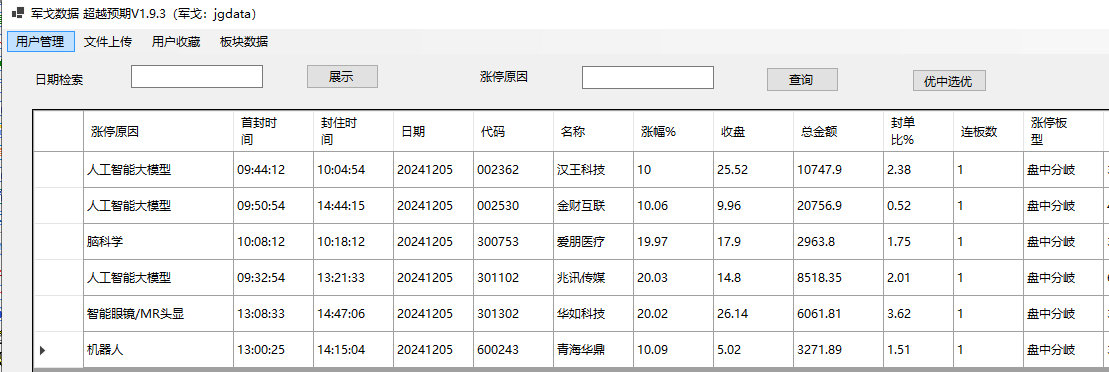This screenshot has width=1109, height=372.
Task: Click the 20.03 gain percentage cell
Action: click(673, 278)
